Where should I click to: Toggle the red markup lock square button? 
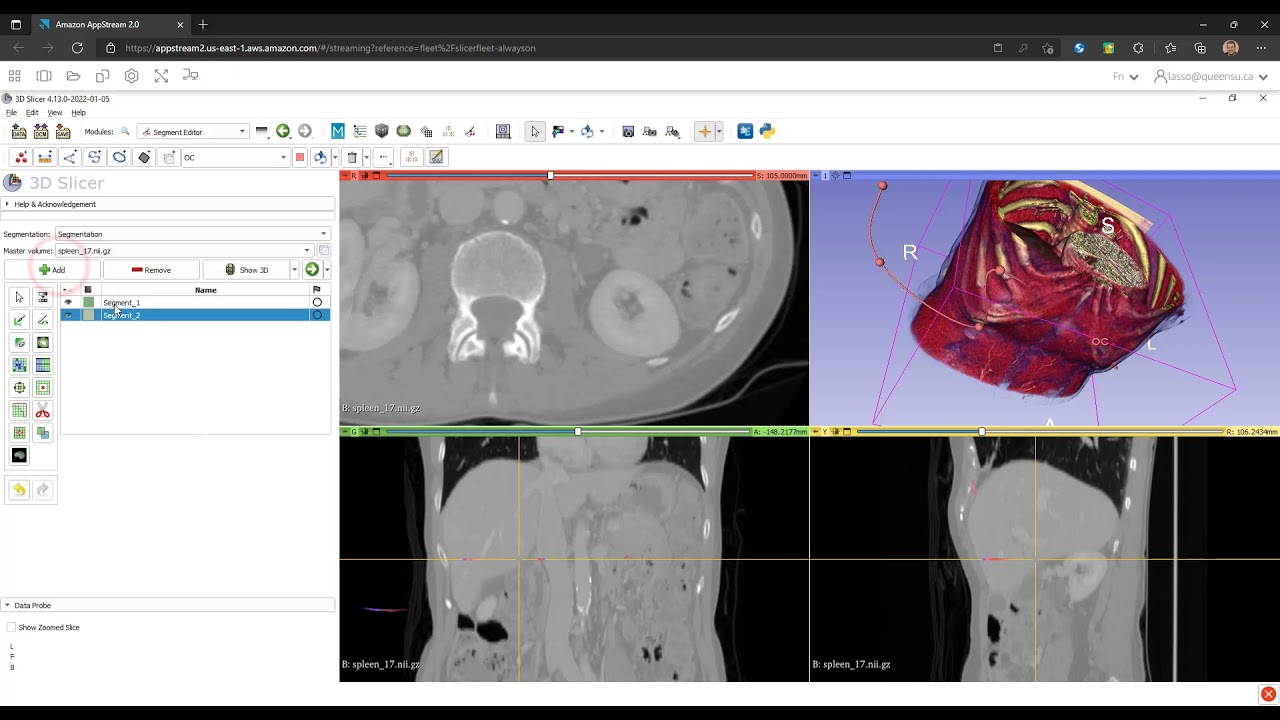[299, 157]
